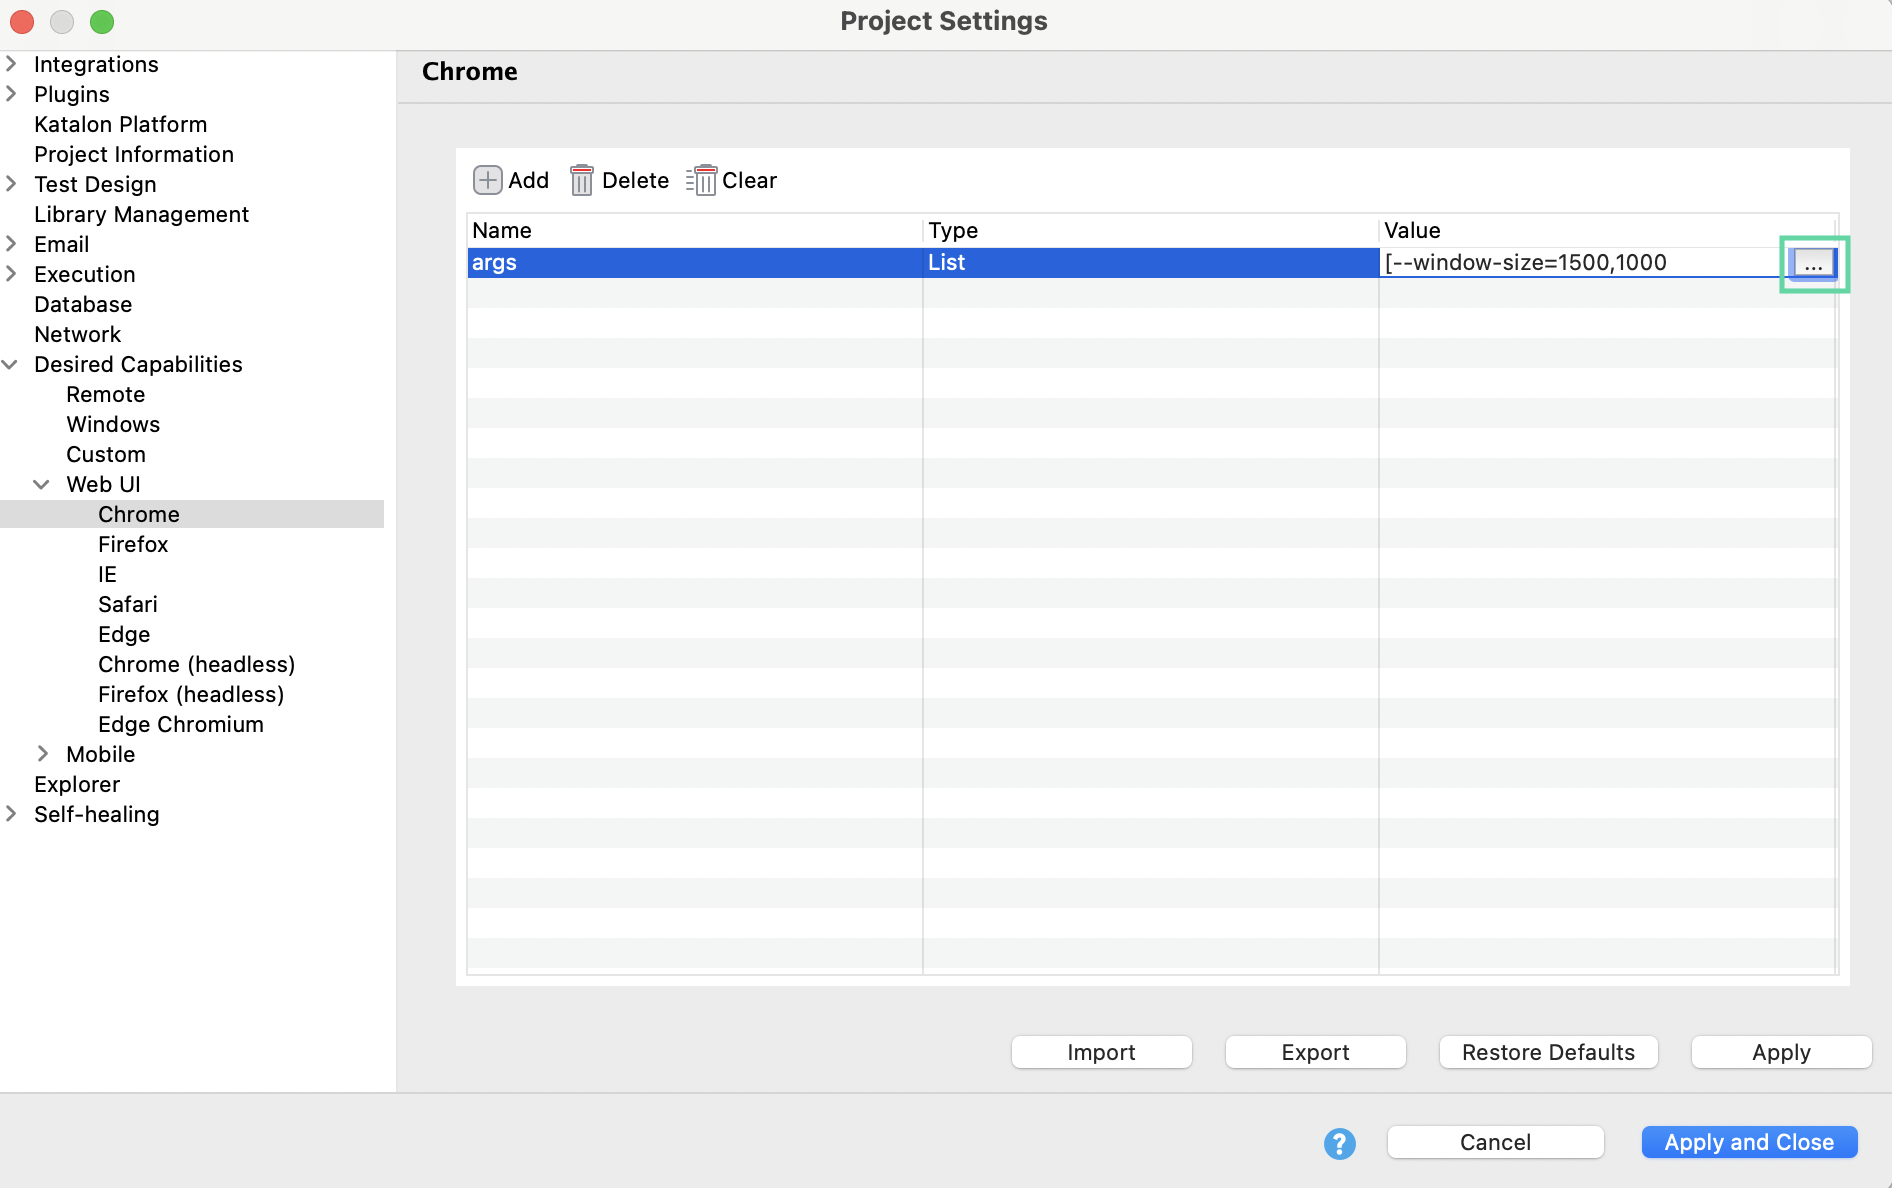Collapse the Web UI subtree
Screen dimensions: 1892x1188
pos(42,485)
